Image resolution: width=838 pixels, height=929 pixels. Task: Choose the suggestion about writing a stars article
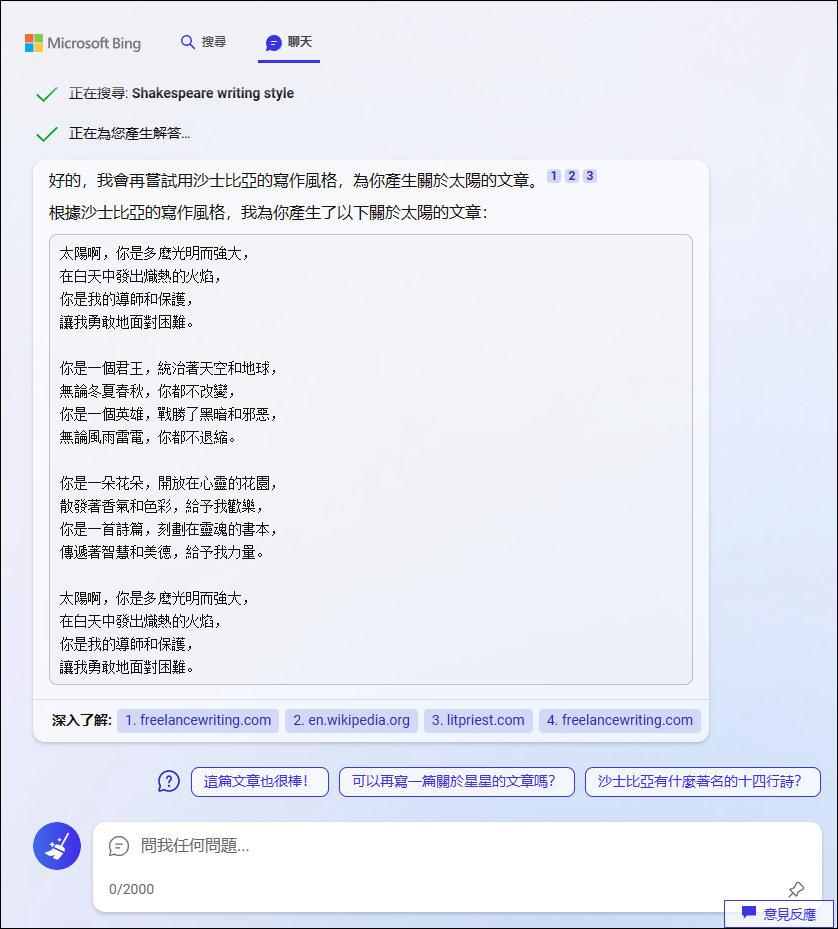pyautogui.click(x=456, y=781)
